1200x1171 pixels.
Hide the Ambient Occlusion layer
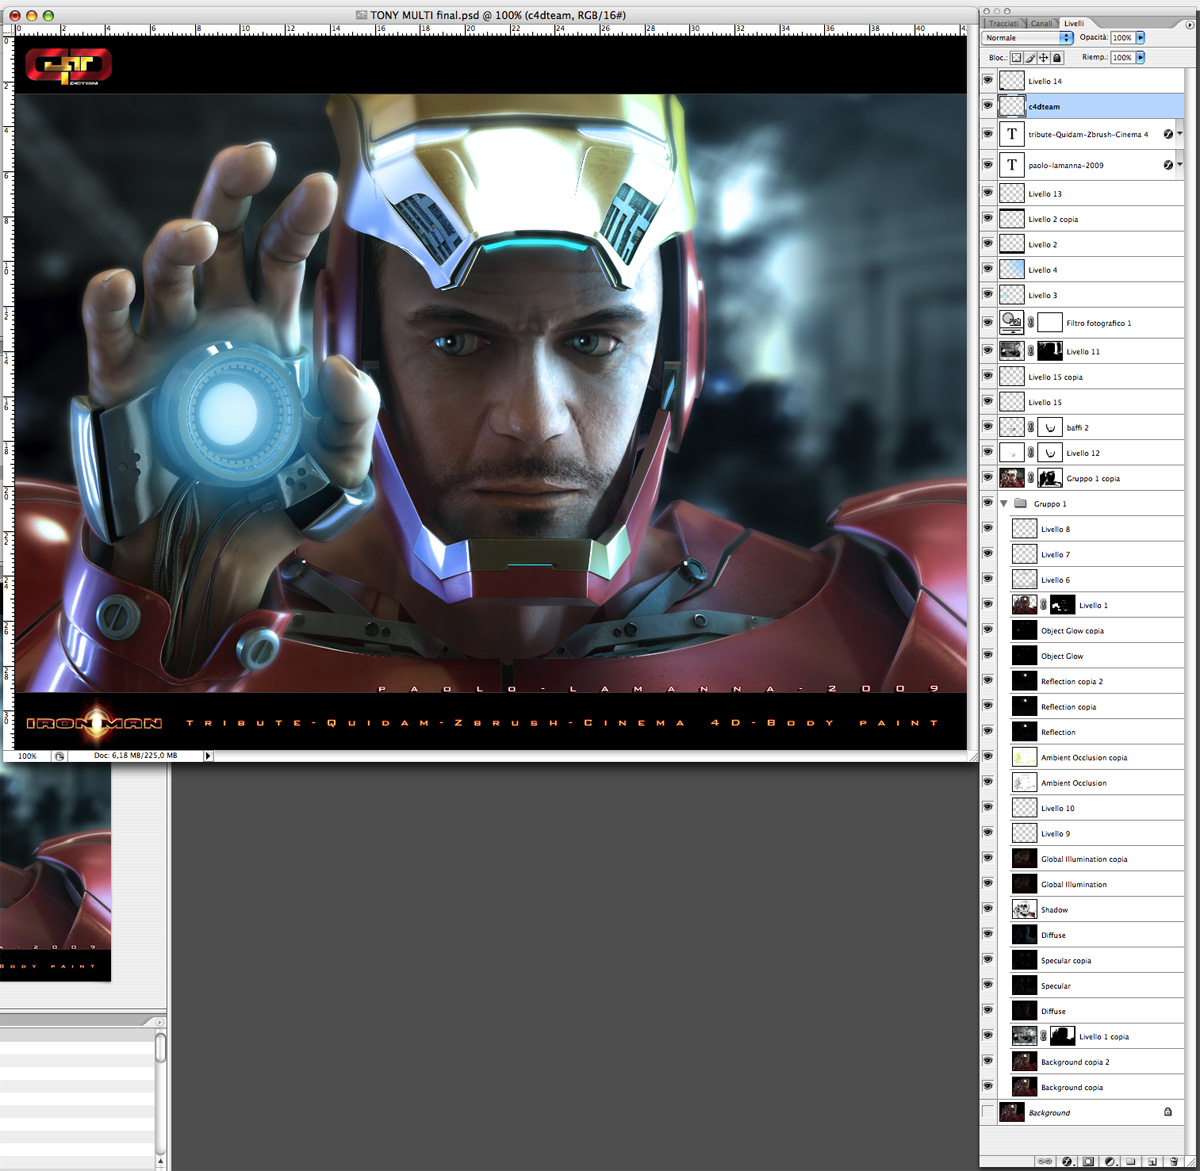(x=988, y=782)
